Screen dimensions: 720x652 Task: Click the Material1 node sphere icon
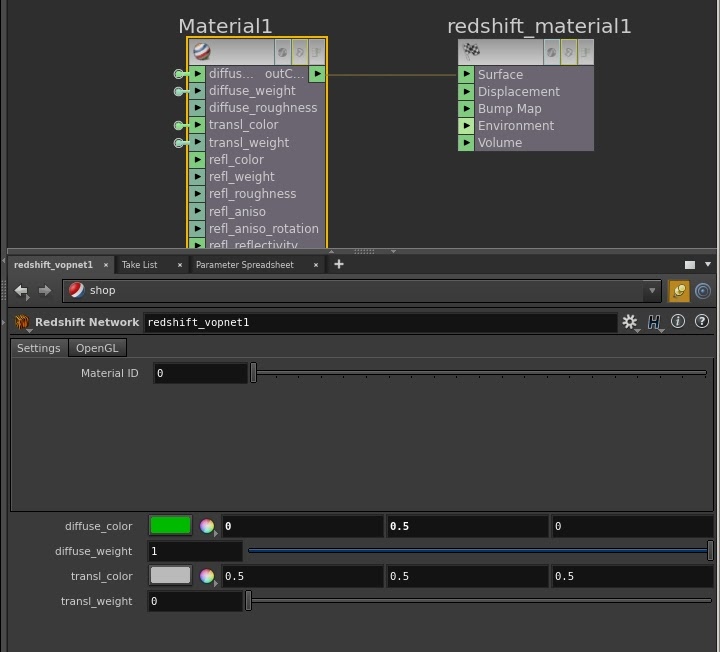202,51
